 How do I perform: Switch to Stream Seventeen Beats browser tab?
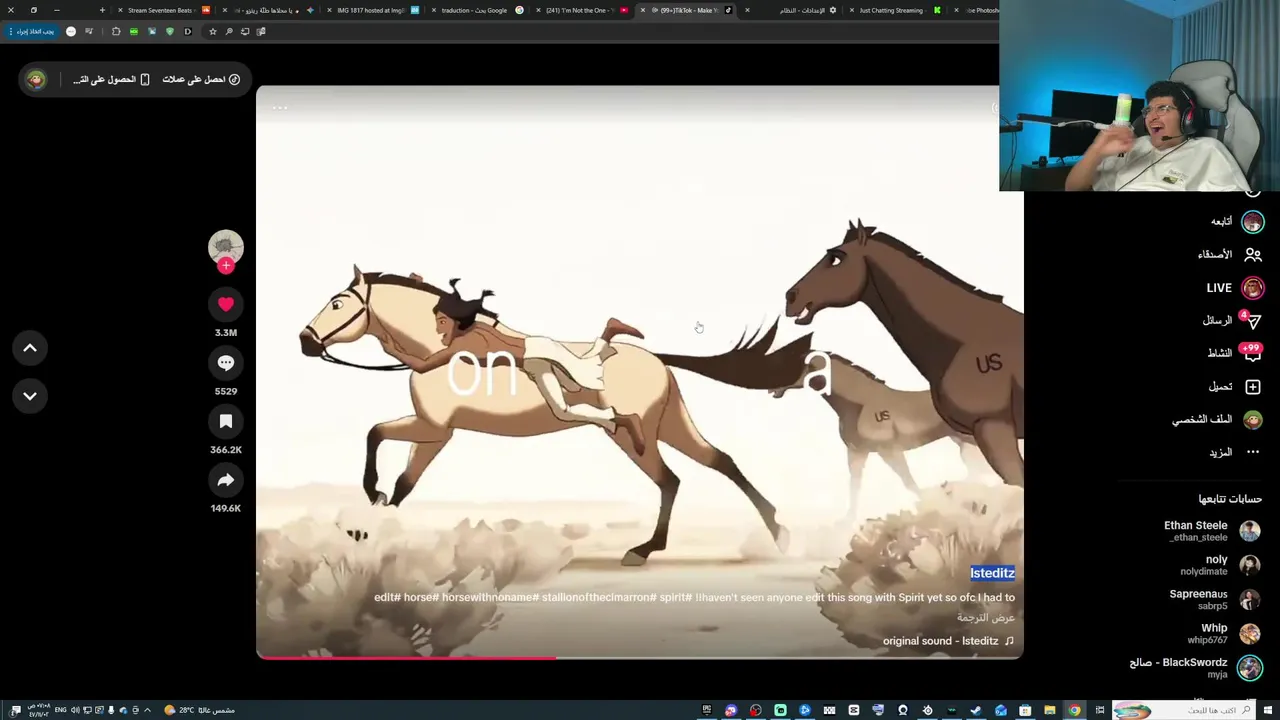pyautogui.click(x=165, y=10)
